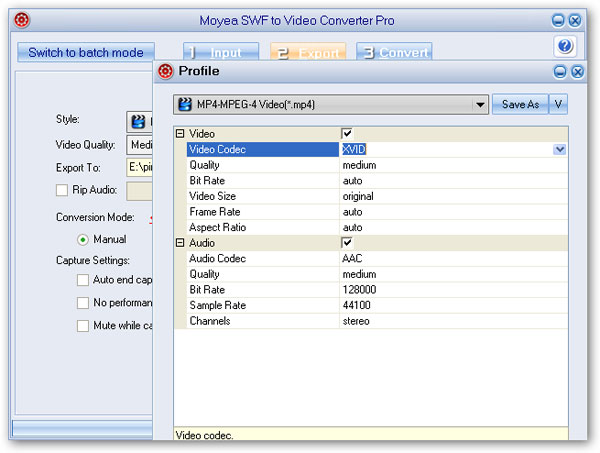The image size is (600, 453).
Task: Open the Video Codec XVID dropdown arrow
Action: [559, 149]
